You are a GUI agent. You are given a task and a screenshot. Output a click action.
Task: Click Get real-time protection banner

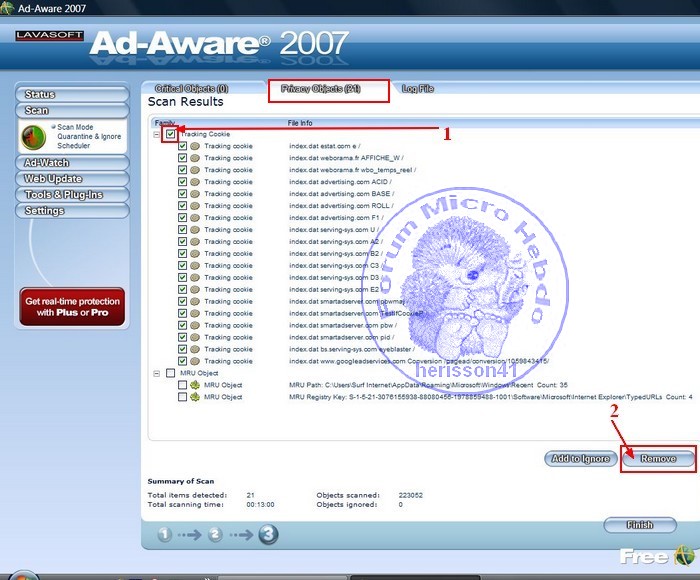click(72, 307)
